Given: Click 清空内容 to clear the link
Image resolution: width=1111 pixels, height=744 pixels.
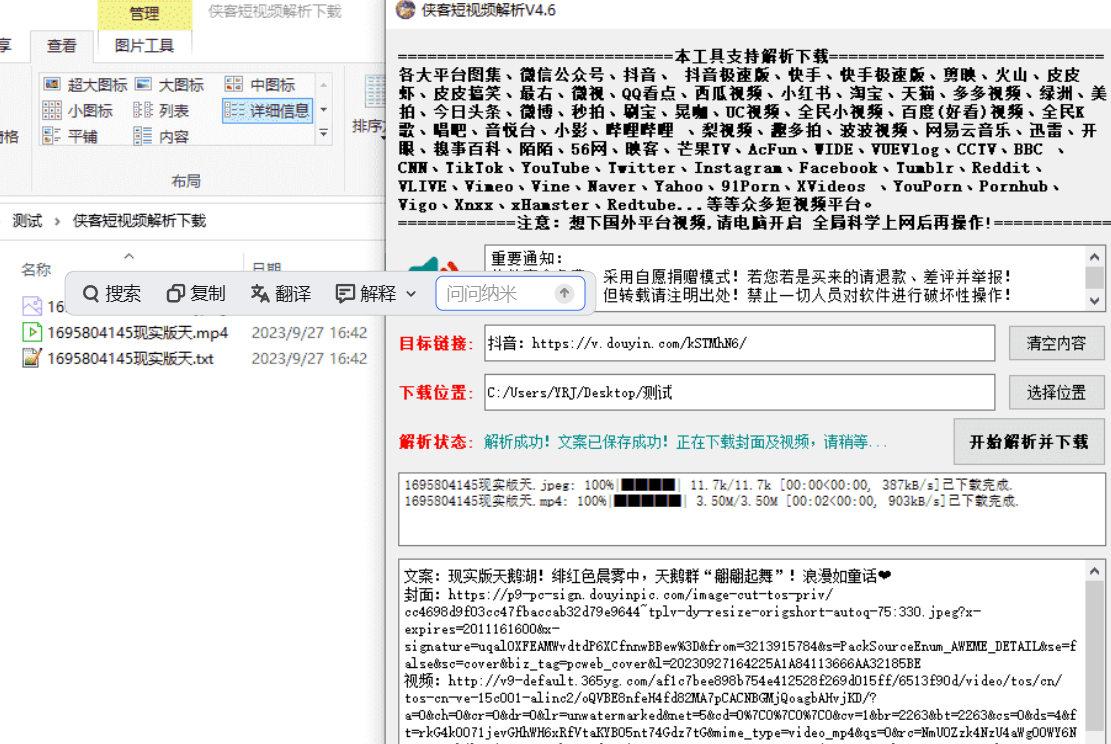Looking at the screenshot, I should pyautogui.click(x=1056, y=343).
